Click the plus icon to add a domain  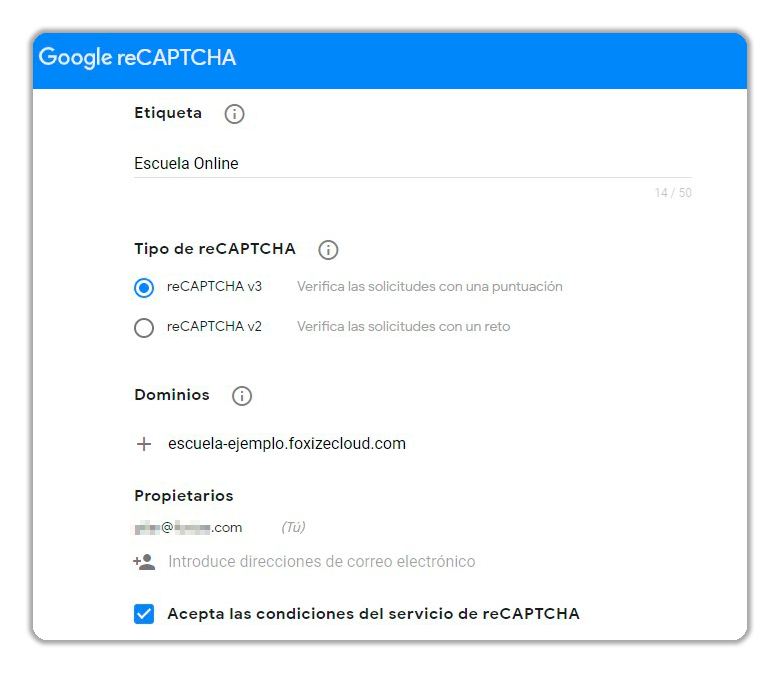[x=144, y=444]
